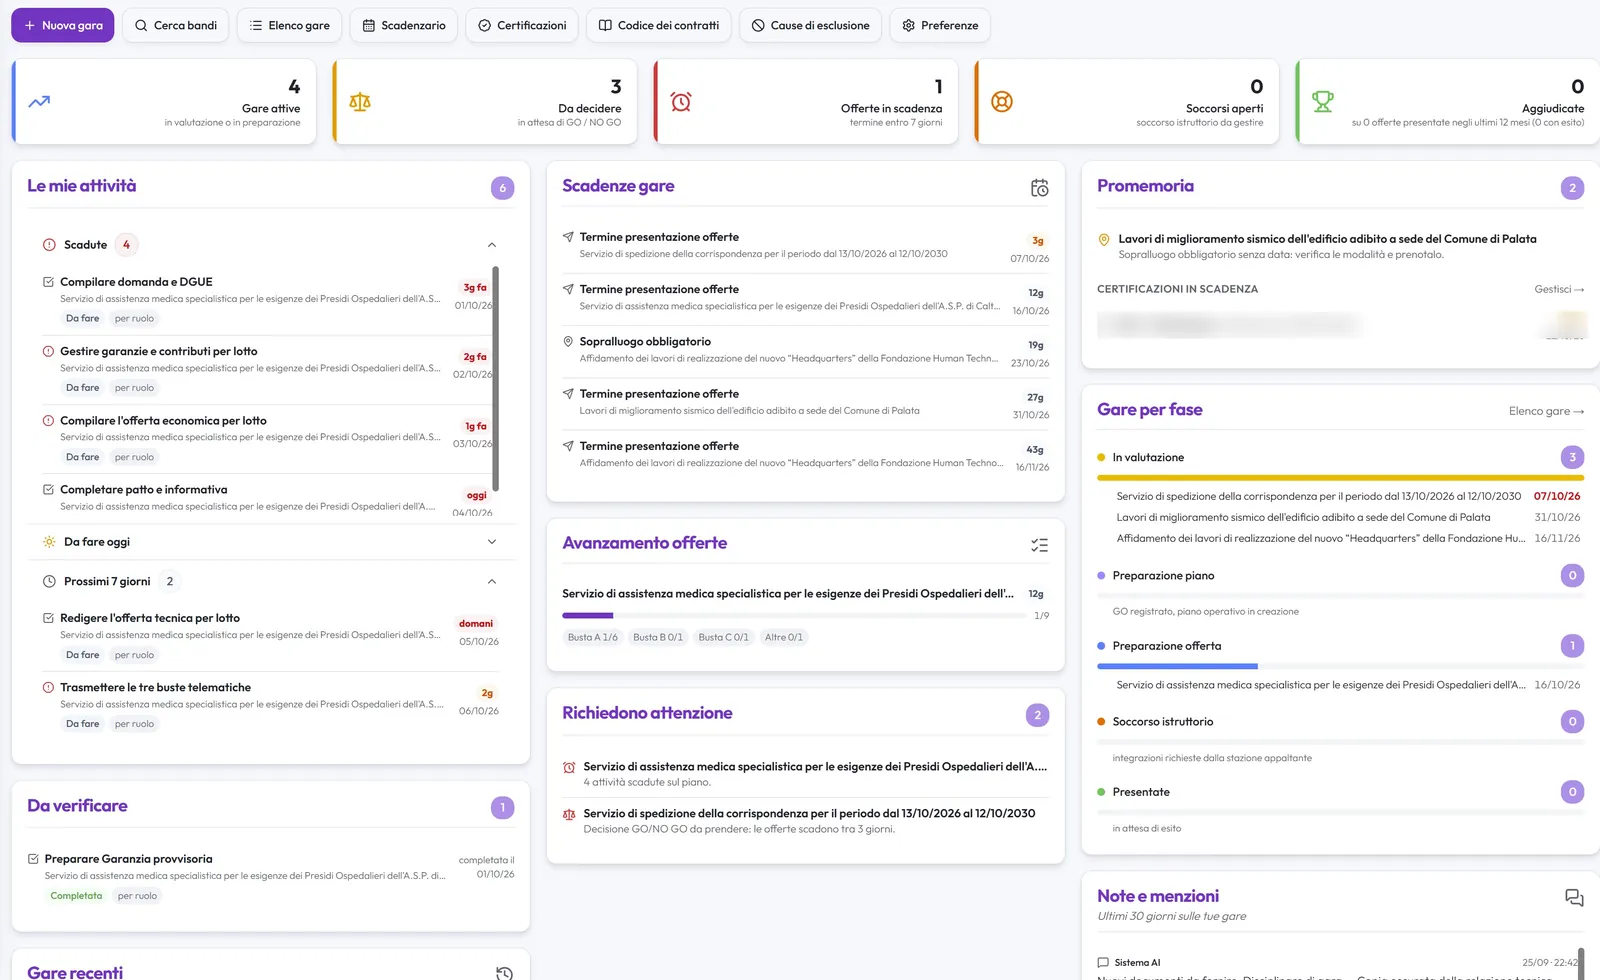Collapse the Prossimi 7 giorni section
This screenshot has height=980, width=1600.
click(492, 582)
